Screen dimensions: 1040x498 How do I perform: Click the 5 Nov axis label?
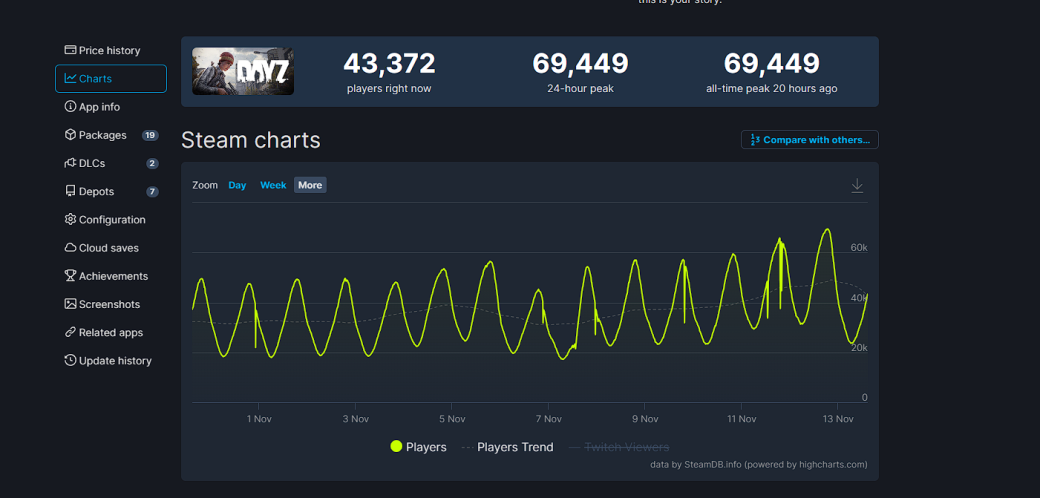(452, 419)
